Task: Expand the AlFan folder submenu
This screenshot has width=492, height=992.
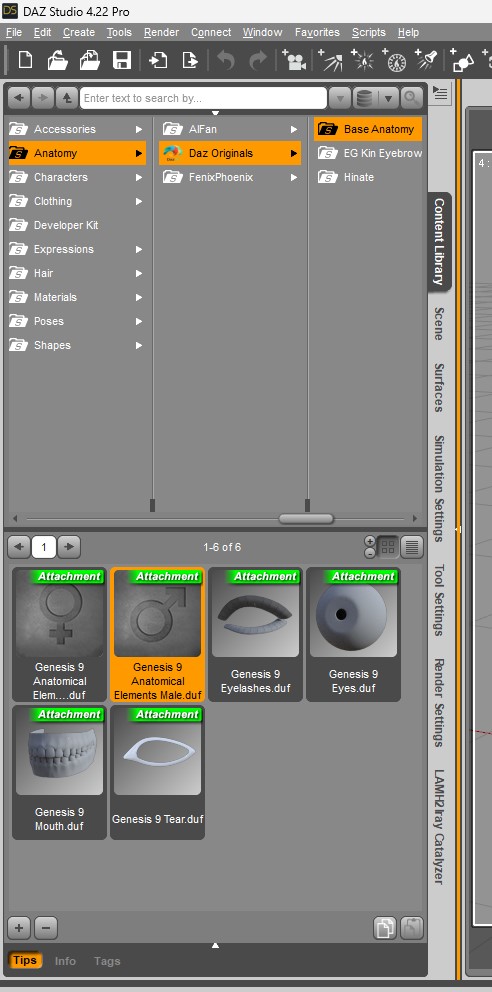Action: 293,129
